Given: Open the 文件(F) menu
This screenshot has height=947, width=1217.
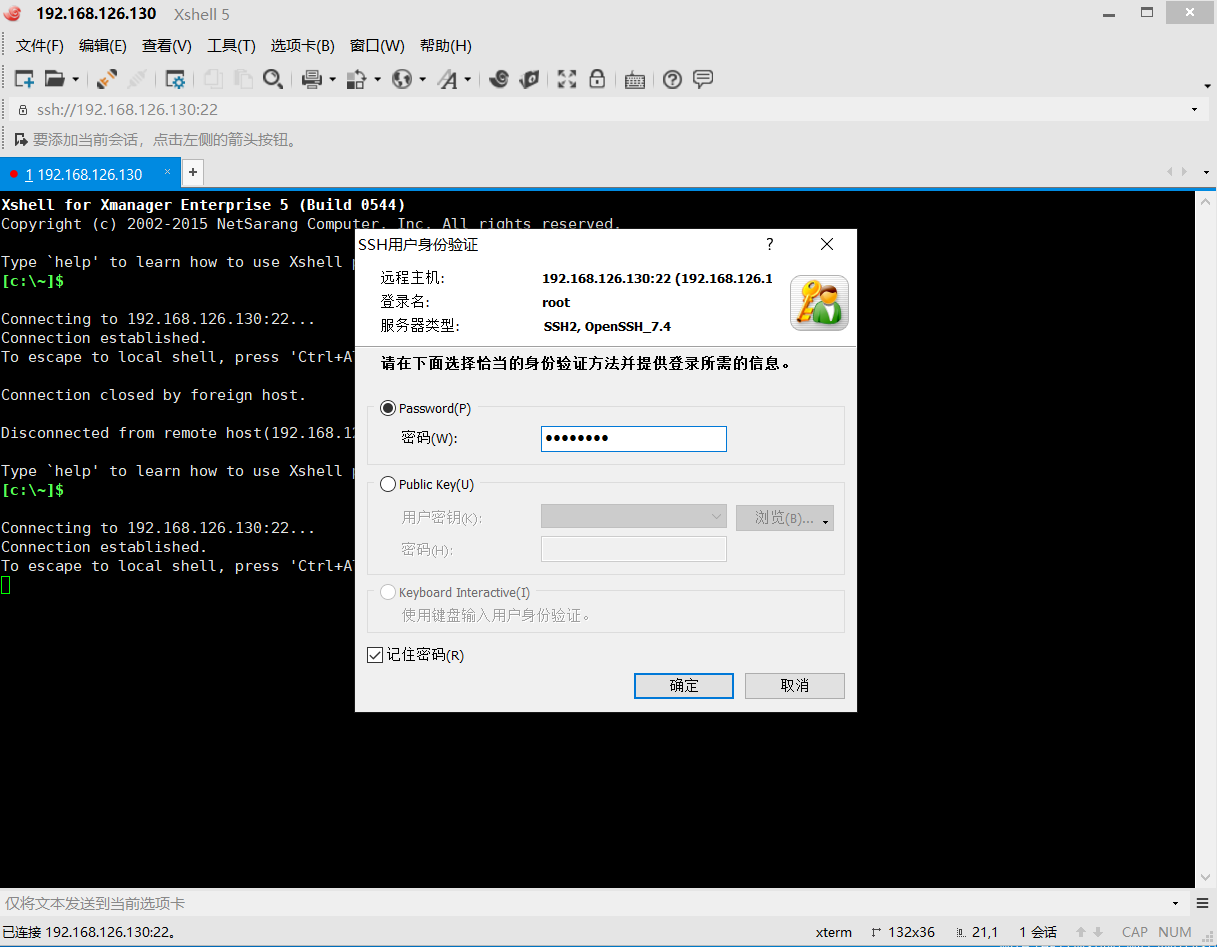Looking at the screenshot, I should click(40, 46).
